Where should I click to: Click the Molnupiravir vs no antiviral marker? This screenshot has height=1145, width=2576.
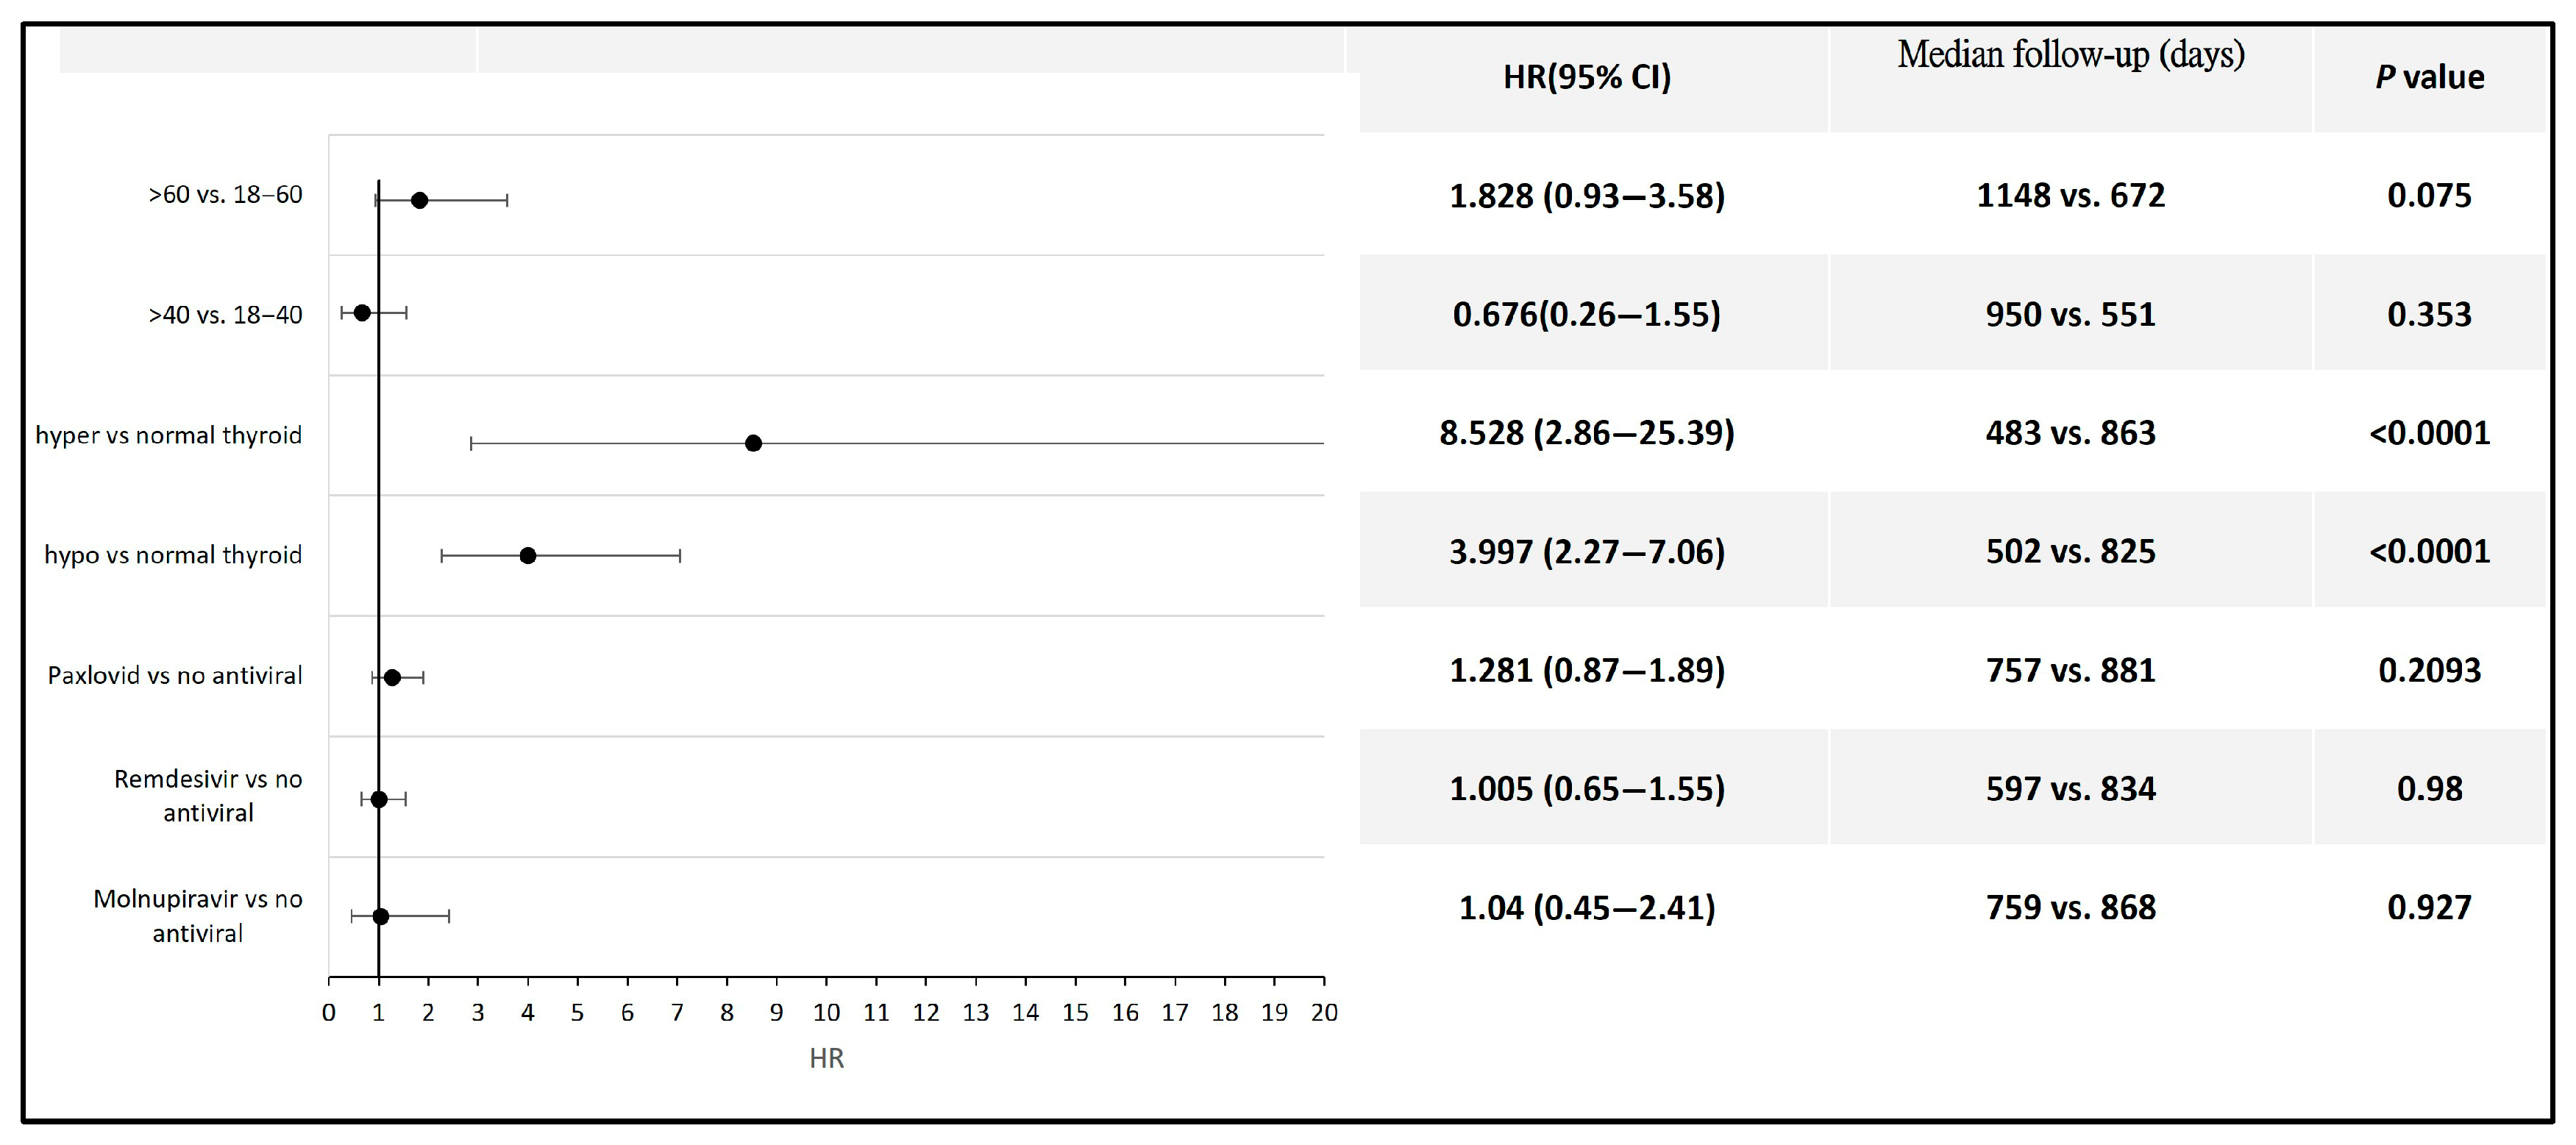pyautogui.click(x=380, y=916)
